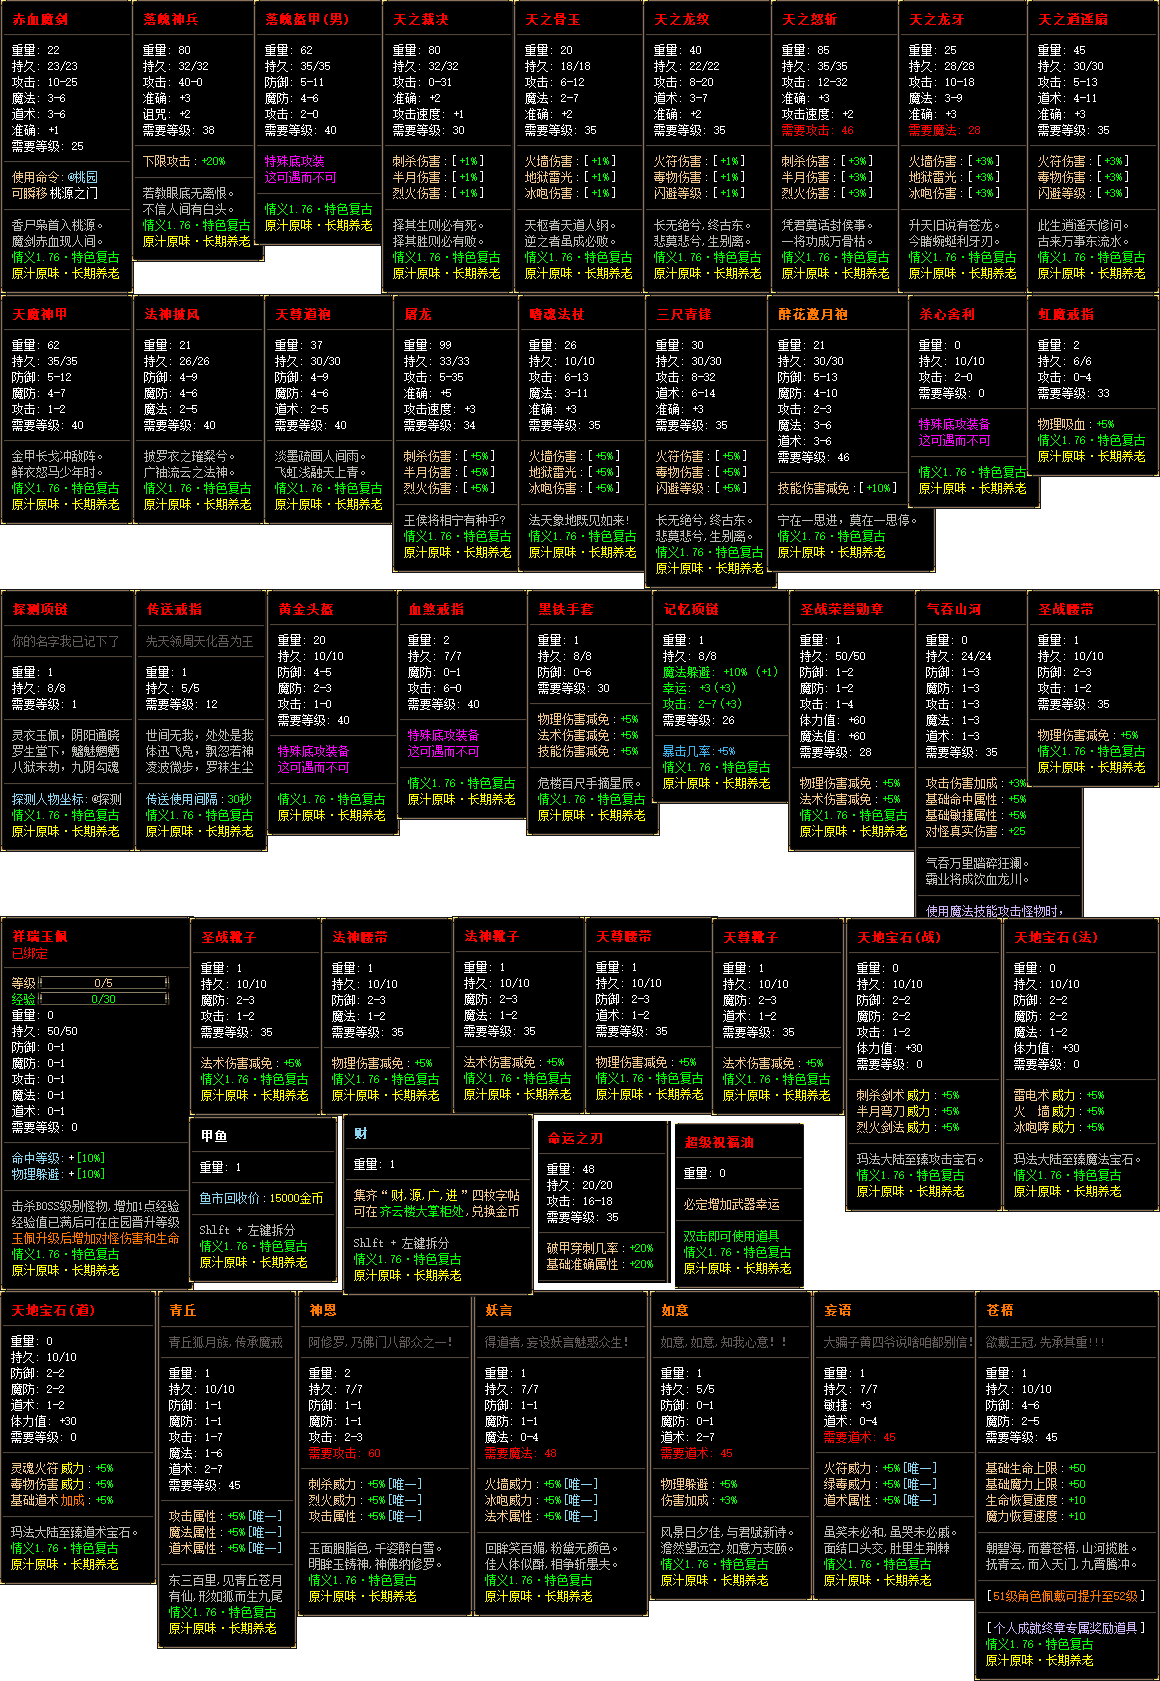Select the 命运之刃 weapon title
1160x1681 pixels.
(x=575, y=1139)
